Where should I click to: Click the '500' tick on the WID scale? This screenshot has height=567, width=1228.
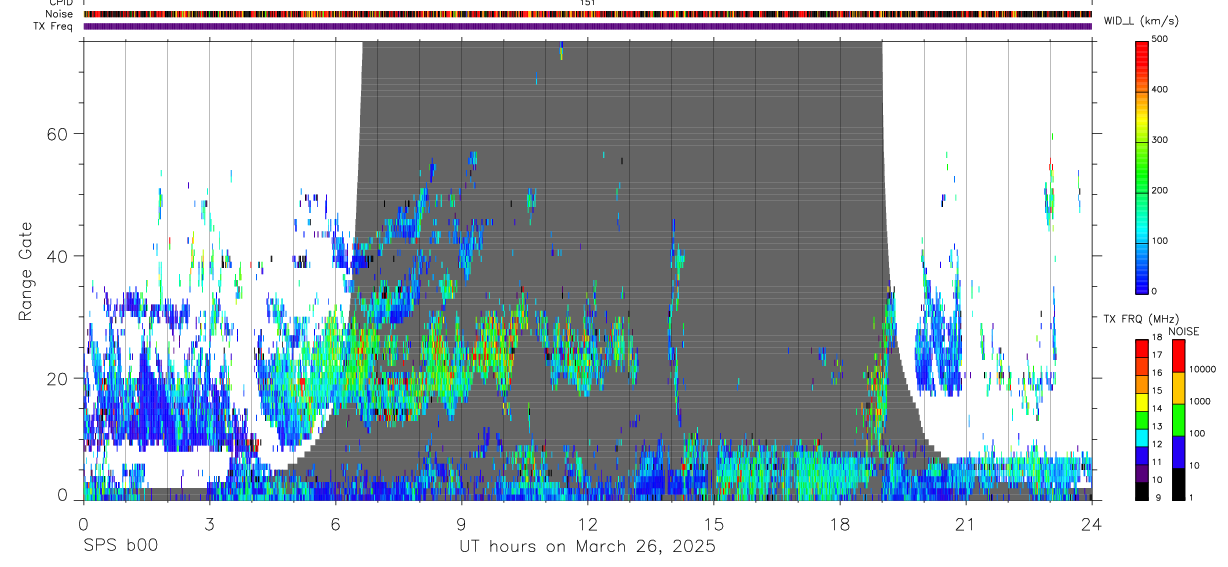(1160, 39)
